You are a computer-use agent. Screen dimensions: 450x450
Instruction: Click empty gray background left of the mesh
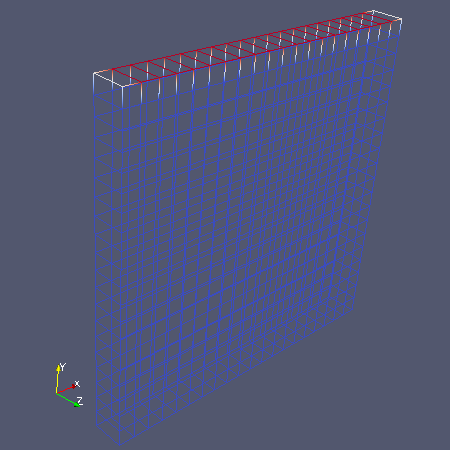(43, 217)
